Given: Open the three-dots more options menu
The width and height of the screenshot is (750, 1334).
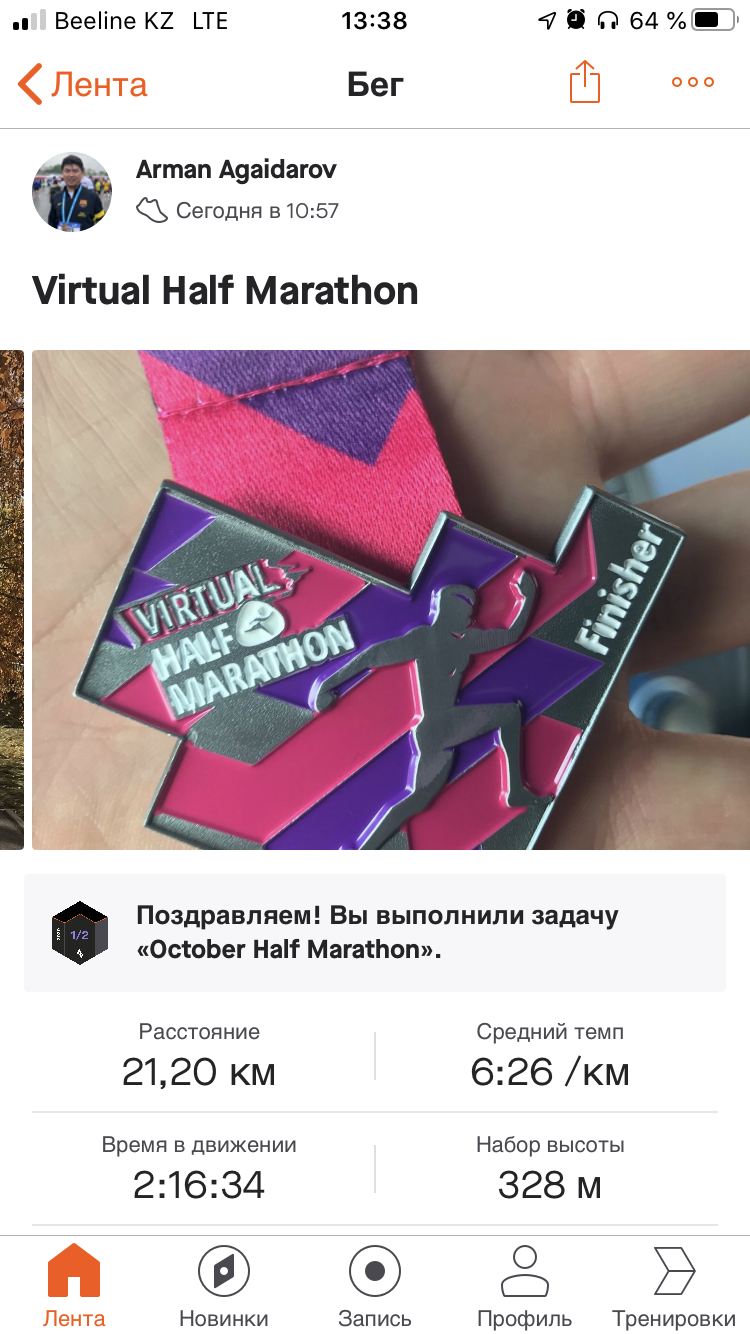Looking at the screenshot, I should point(693,83).
